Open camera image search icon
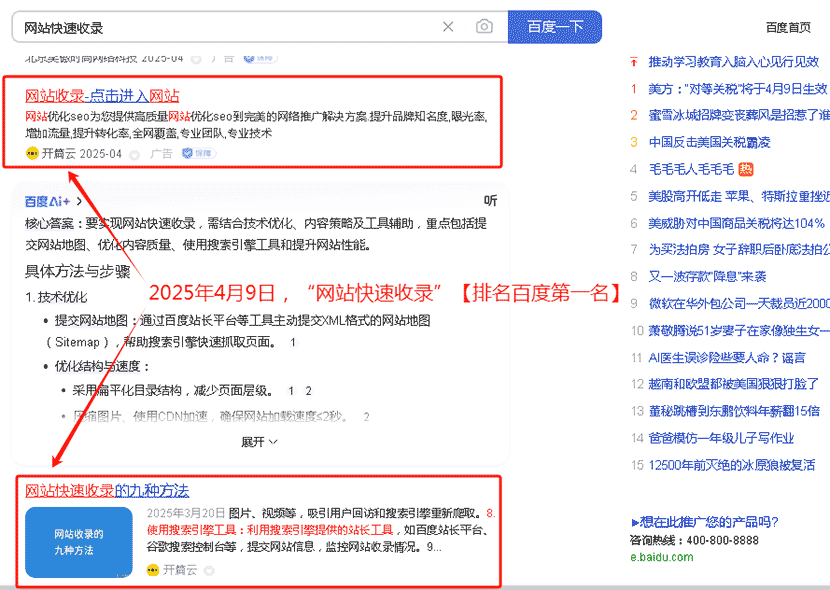Screen dimensions: 830x590 pyautogui.click(x=484, y=27)
